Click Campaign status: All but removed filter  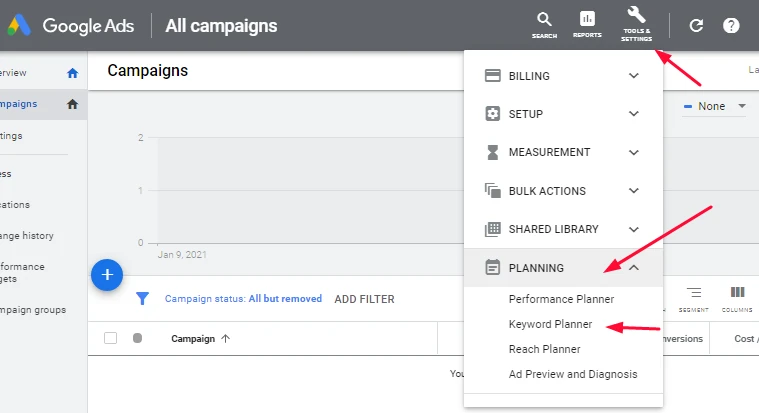[243, 299]
